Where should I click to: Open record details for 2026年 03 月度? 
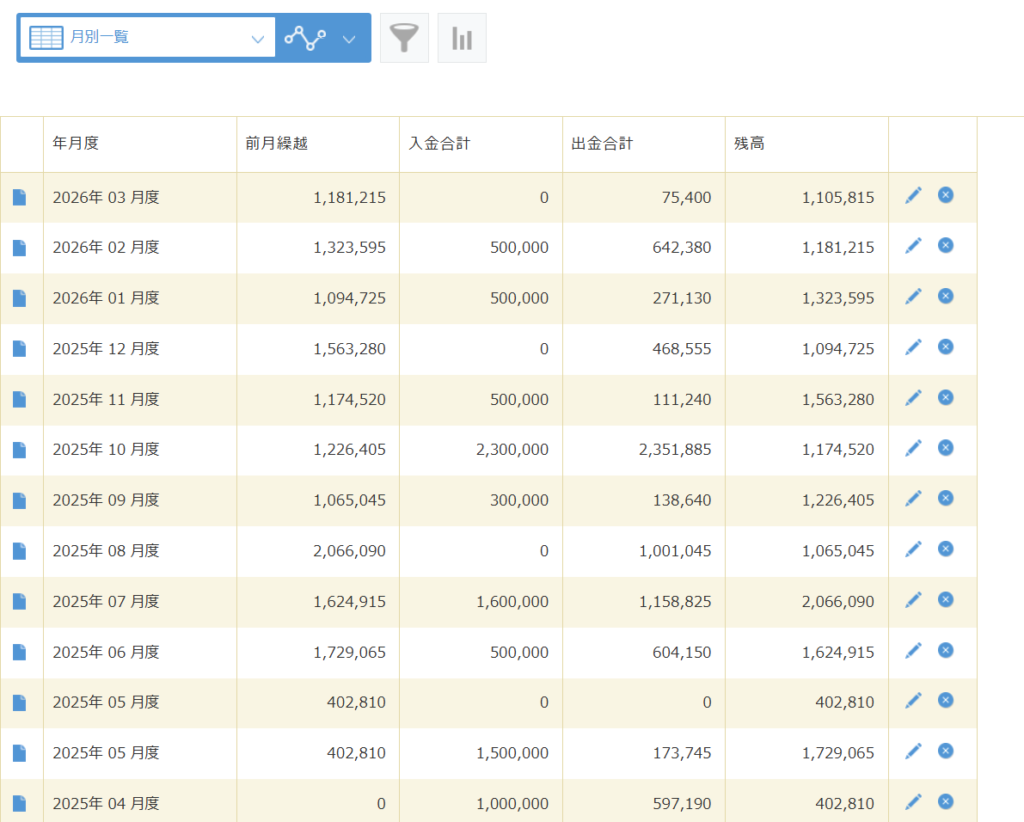[x=20, y=198]
